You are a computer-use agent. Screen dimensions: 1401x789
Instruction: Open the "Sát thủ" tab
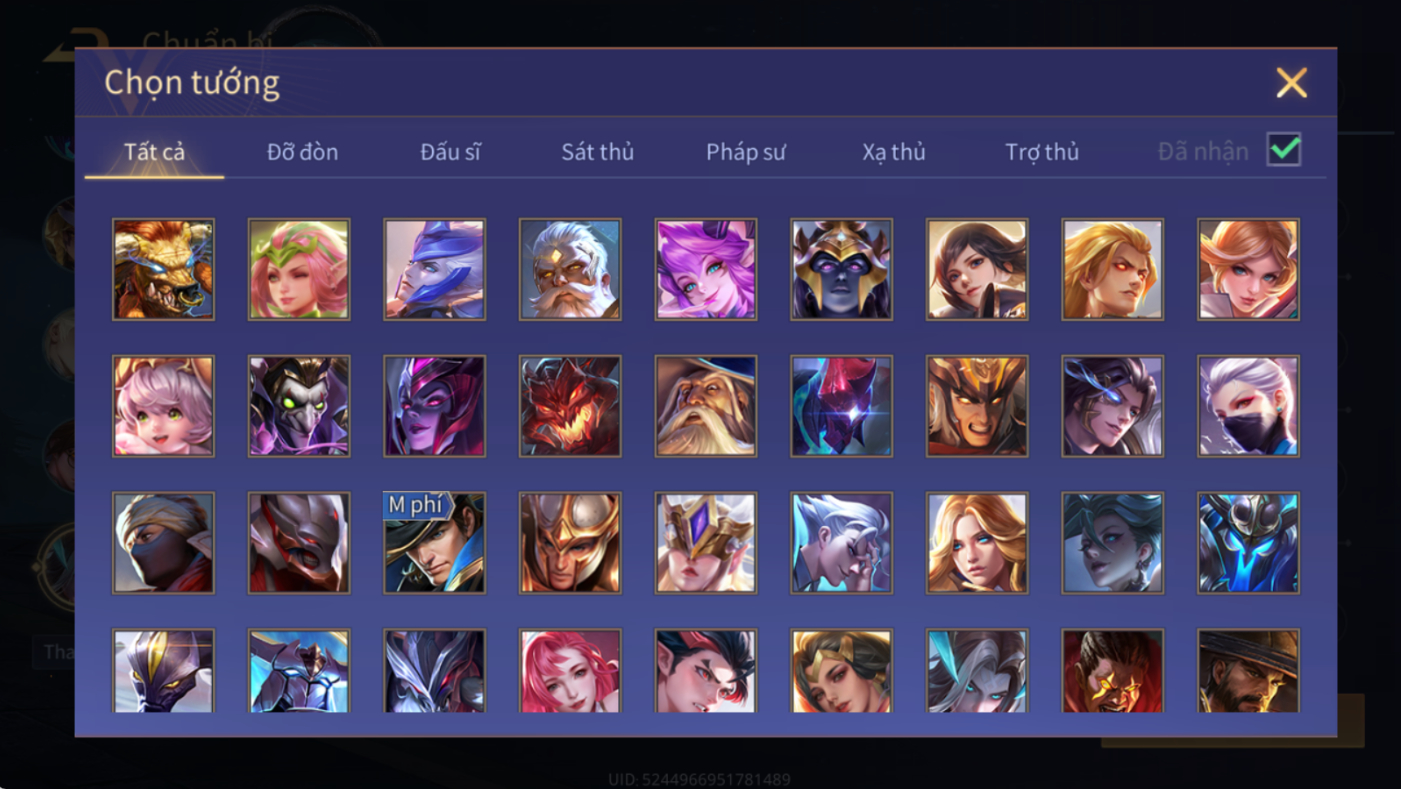click(597, 152)
